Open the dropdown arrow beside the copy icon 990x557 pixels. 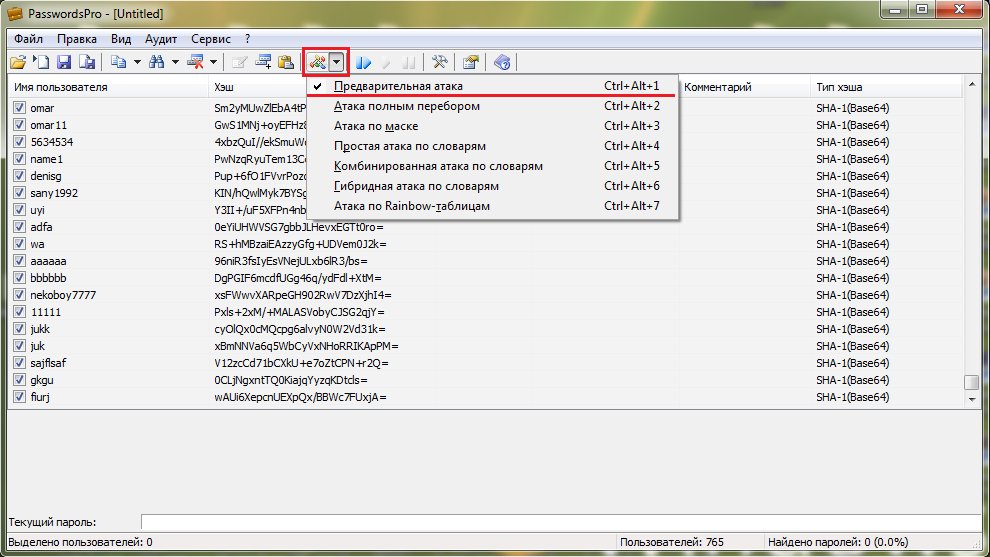(137, 63)
